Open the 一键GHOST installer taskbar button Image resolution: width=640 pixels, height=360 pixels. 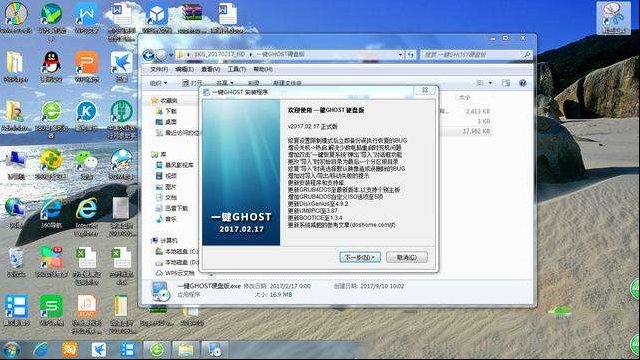point(214,350)
